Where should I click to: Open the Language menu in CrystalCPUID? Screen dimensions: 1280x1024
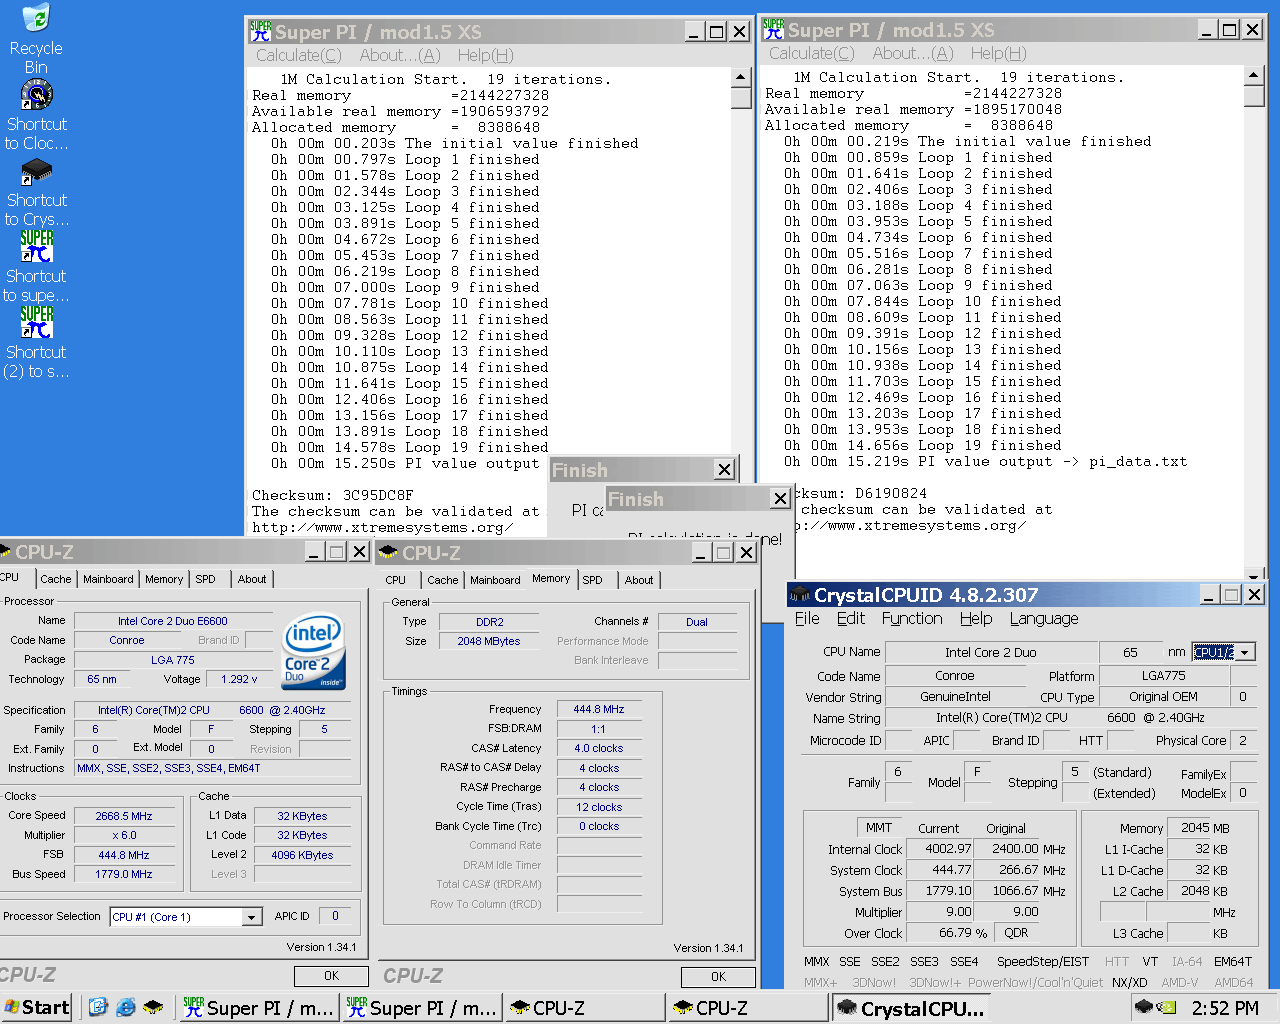click(x=1044, y=619)
